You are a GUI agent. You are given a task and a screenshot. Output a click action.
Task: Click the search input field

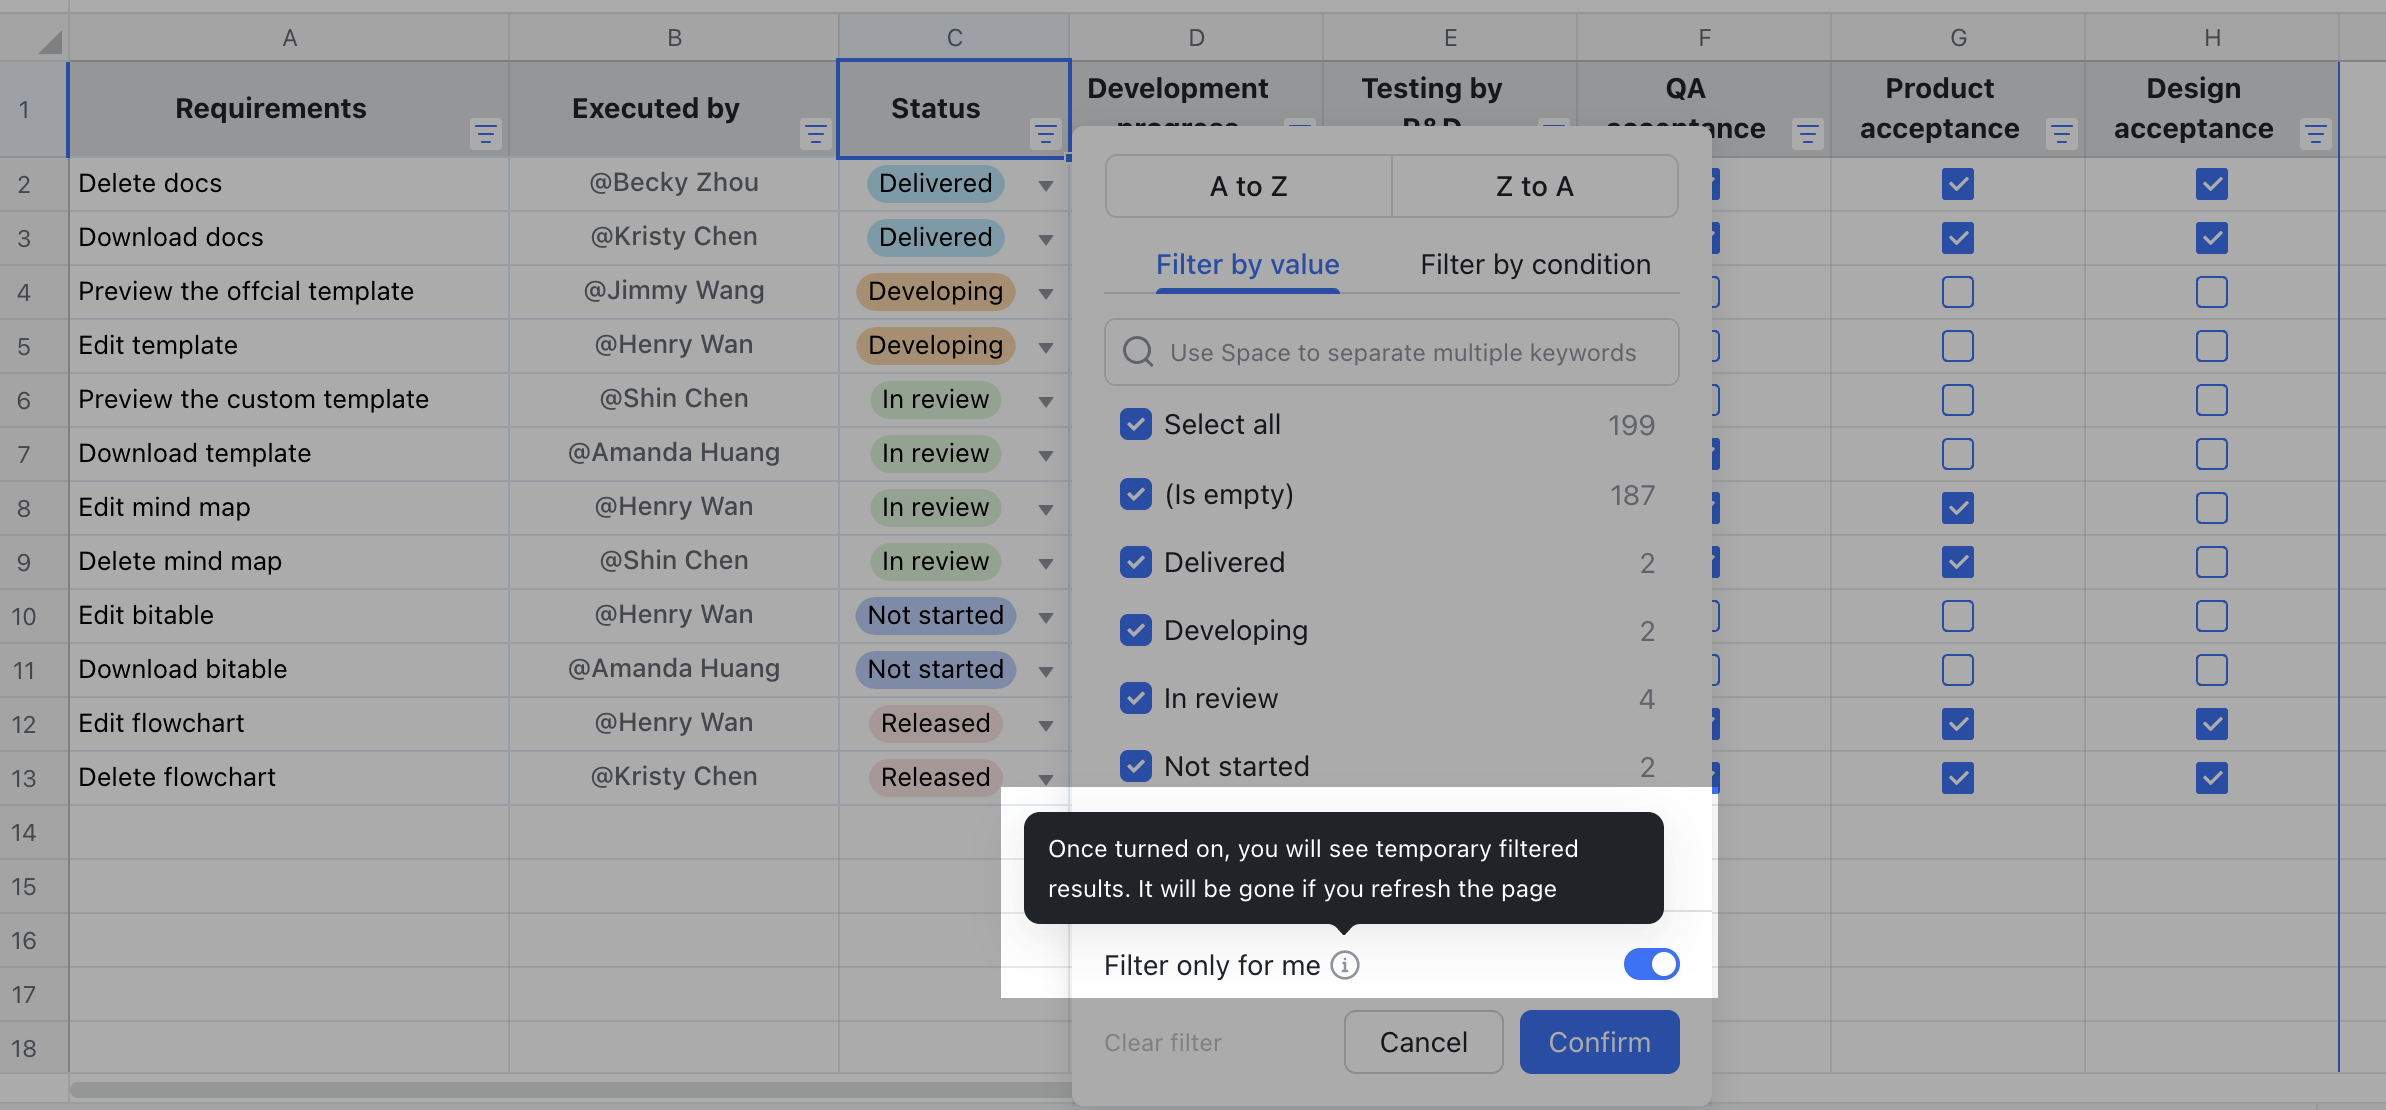click(x=1391, y=352)
